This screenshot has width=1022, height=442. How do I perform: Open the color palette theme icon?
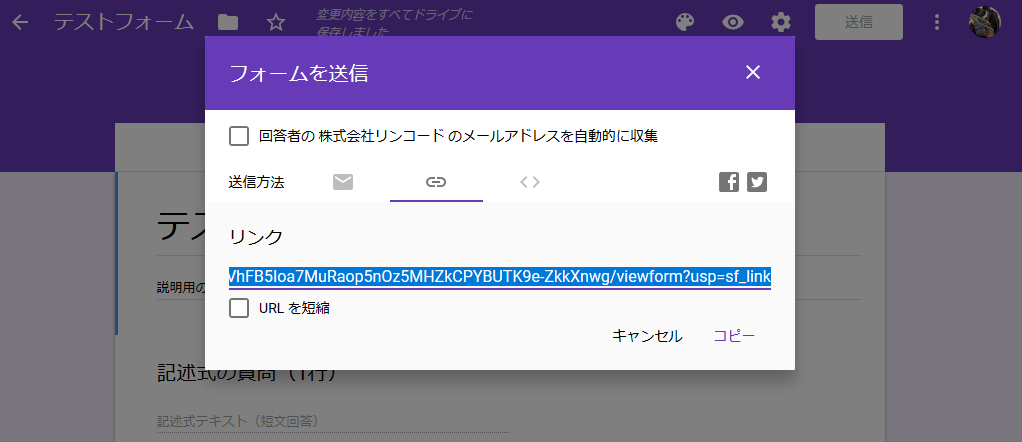pyautogui.click(x=684, y=23)
